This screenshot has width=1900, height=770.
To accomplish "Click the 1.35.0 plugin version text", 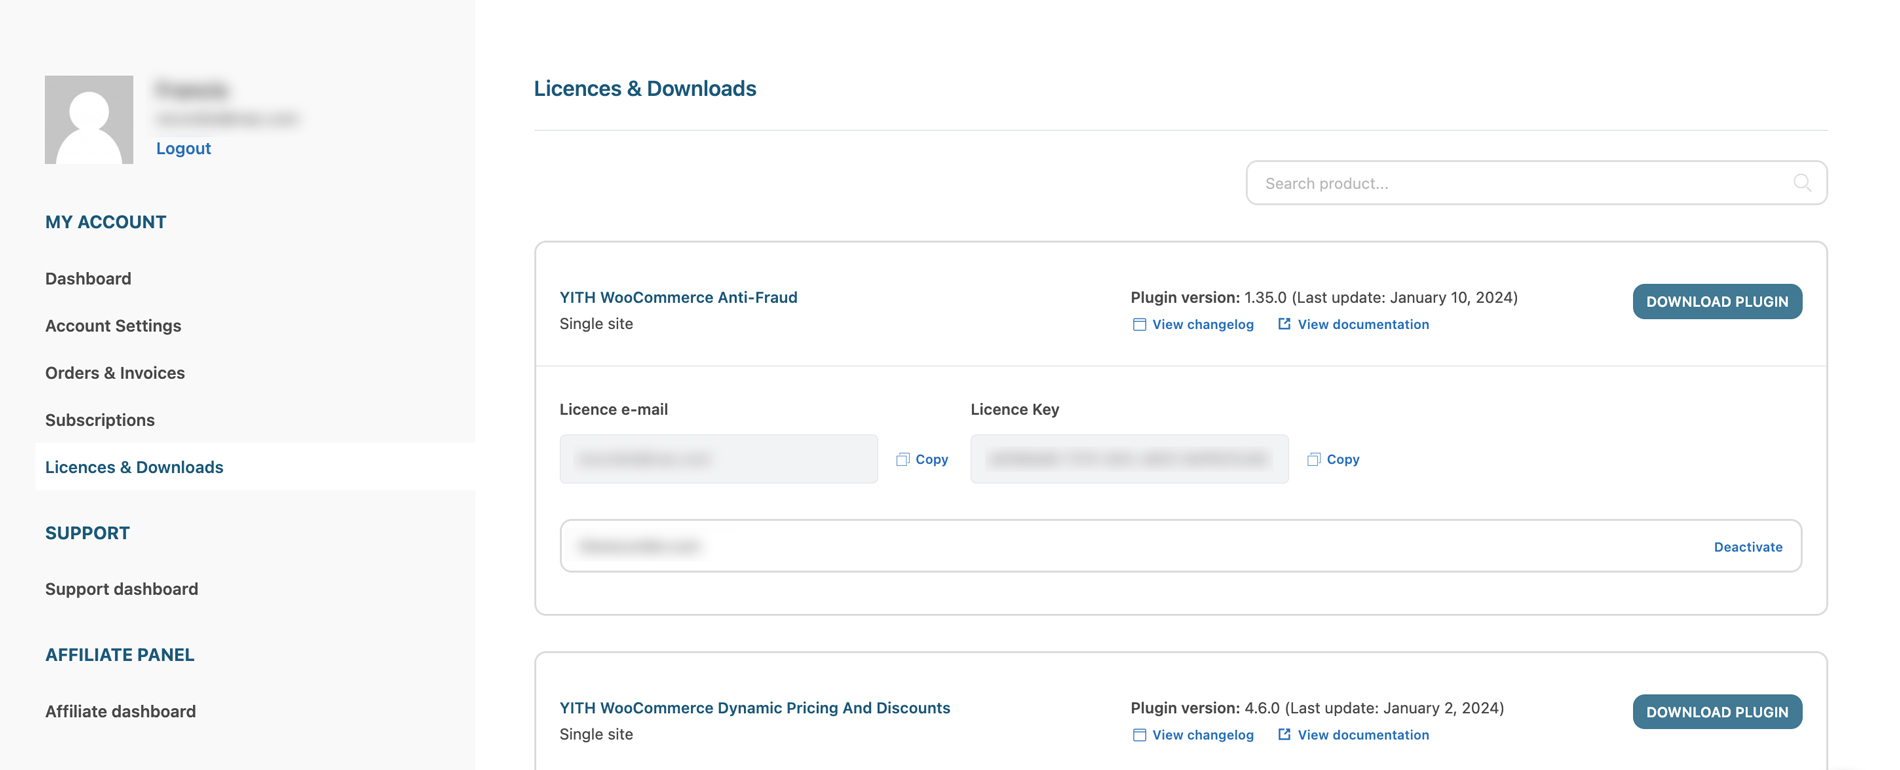I will [1265, 297].
